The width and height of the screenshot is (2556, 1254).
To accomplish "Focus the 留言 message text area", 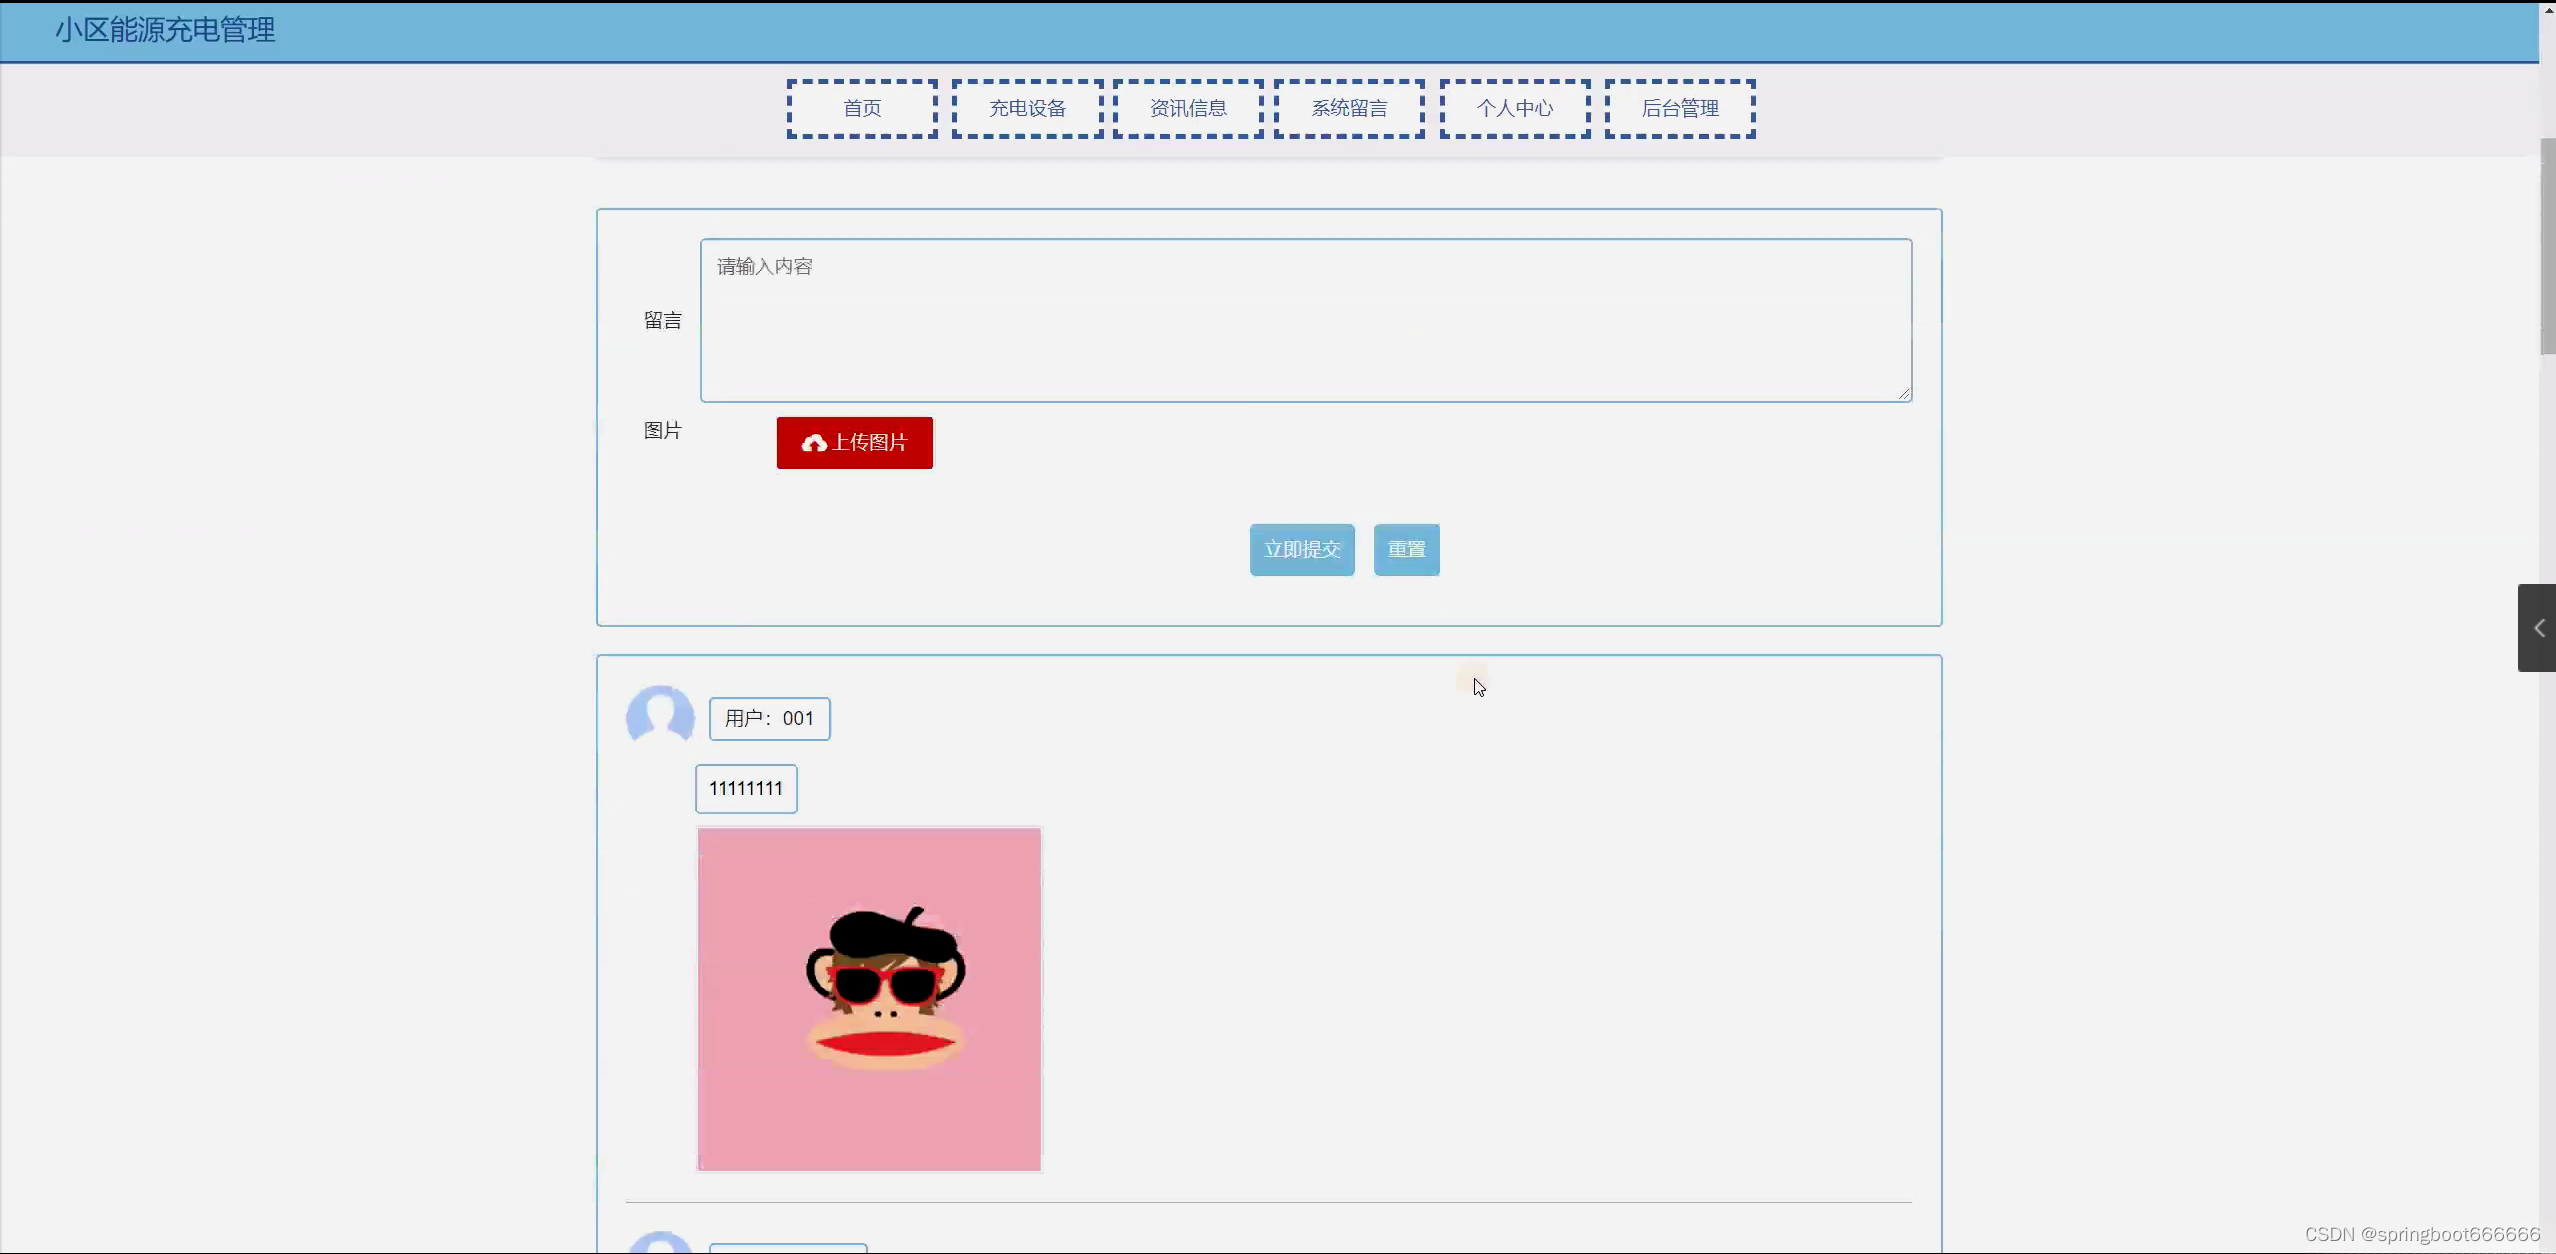I will point(1305,320).
